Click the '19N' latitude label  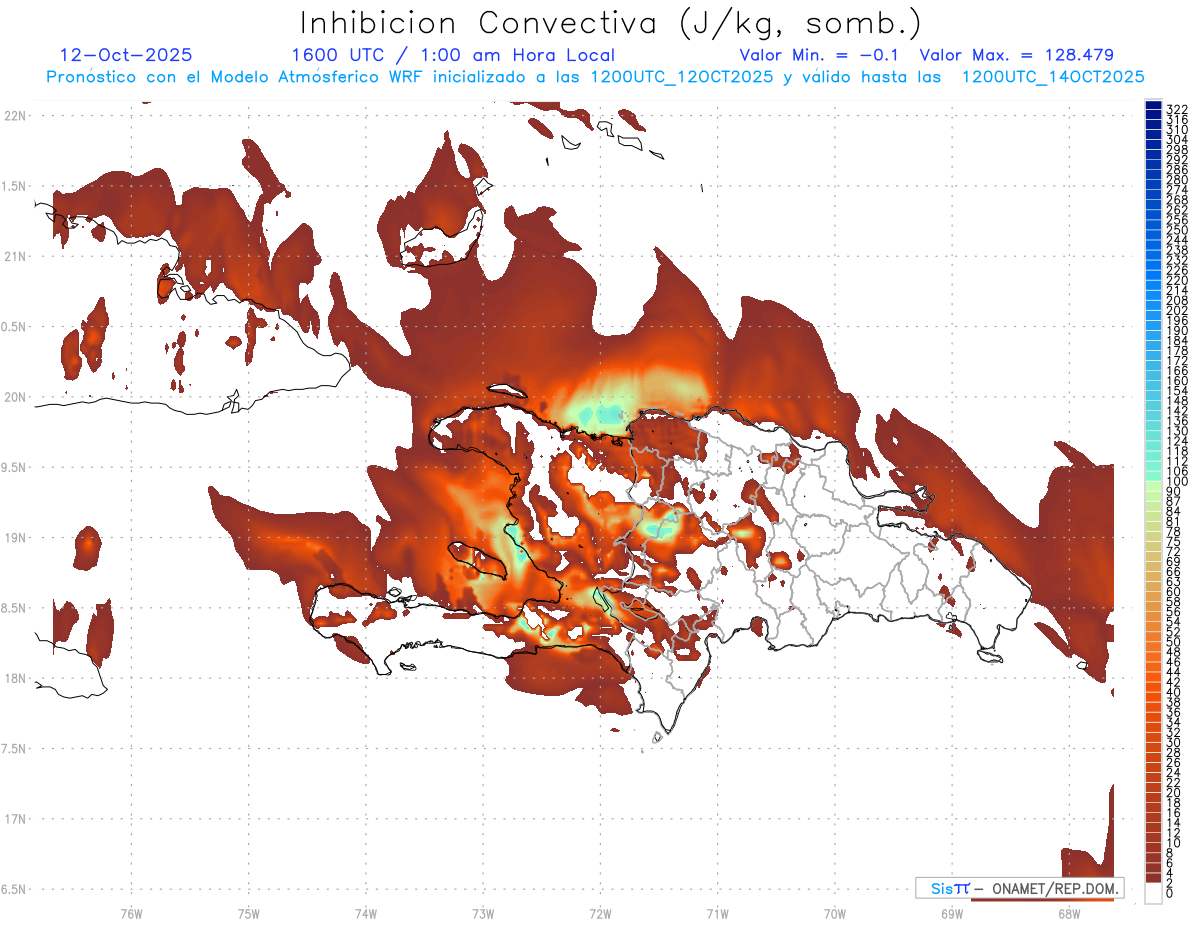15,538
